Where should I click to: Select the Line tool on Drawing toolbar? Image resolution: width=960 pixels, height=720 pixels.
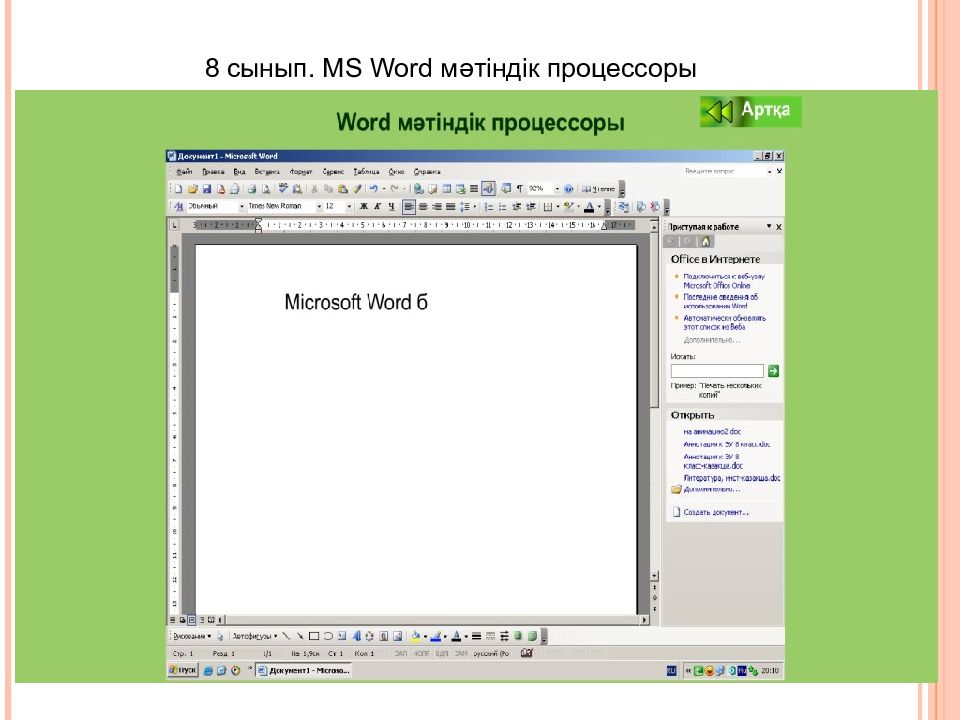click(x=286, y=636)
